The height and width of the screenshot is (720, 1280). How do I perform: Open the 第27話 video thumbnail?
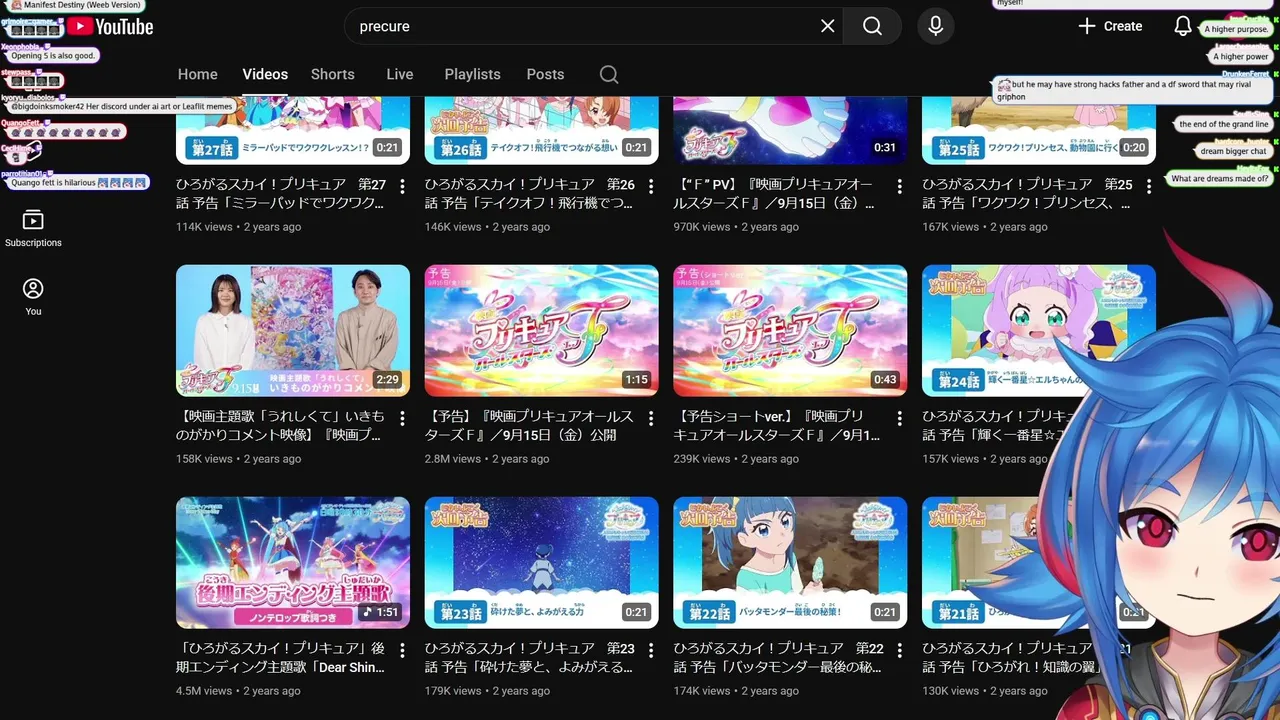[x=293, y=130]
